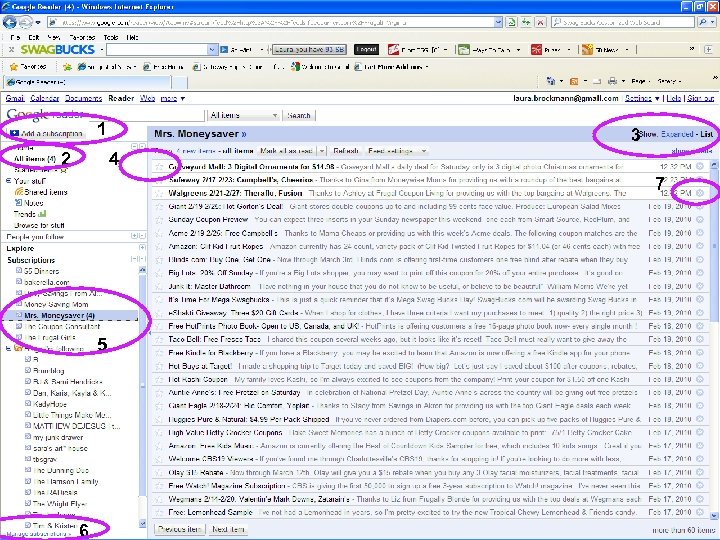Screen dimensions: 720x540
Task: Click the circle icon on Taco Bell row
Action: [x=700, y=339]
